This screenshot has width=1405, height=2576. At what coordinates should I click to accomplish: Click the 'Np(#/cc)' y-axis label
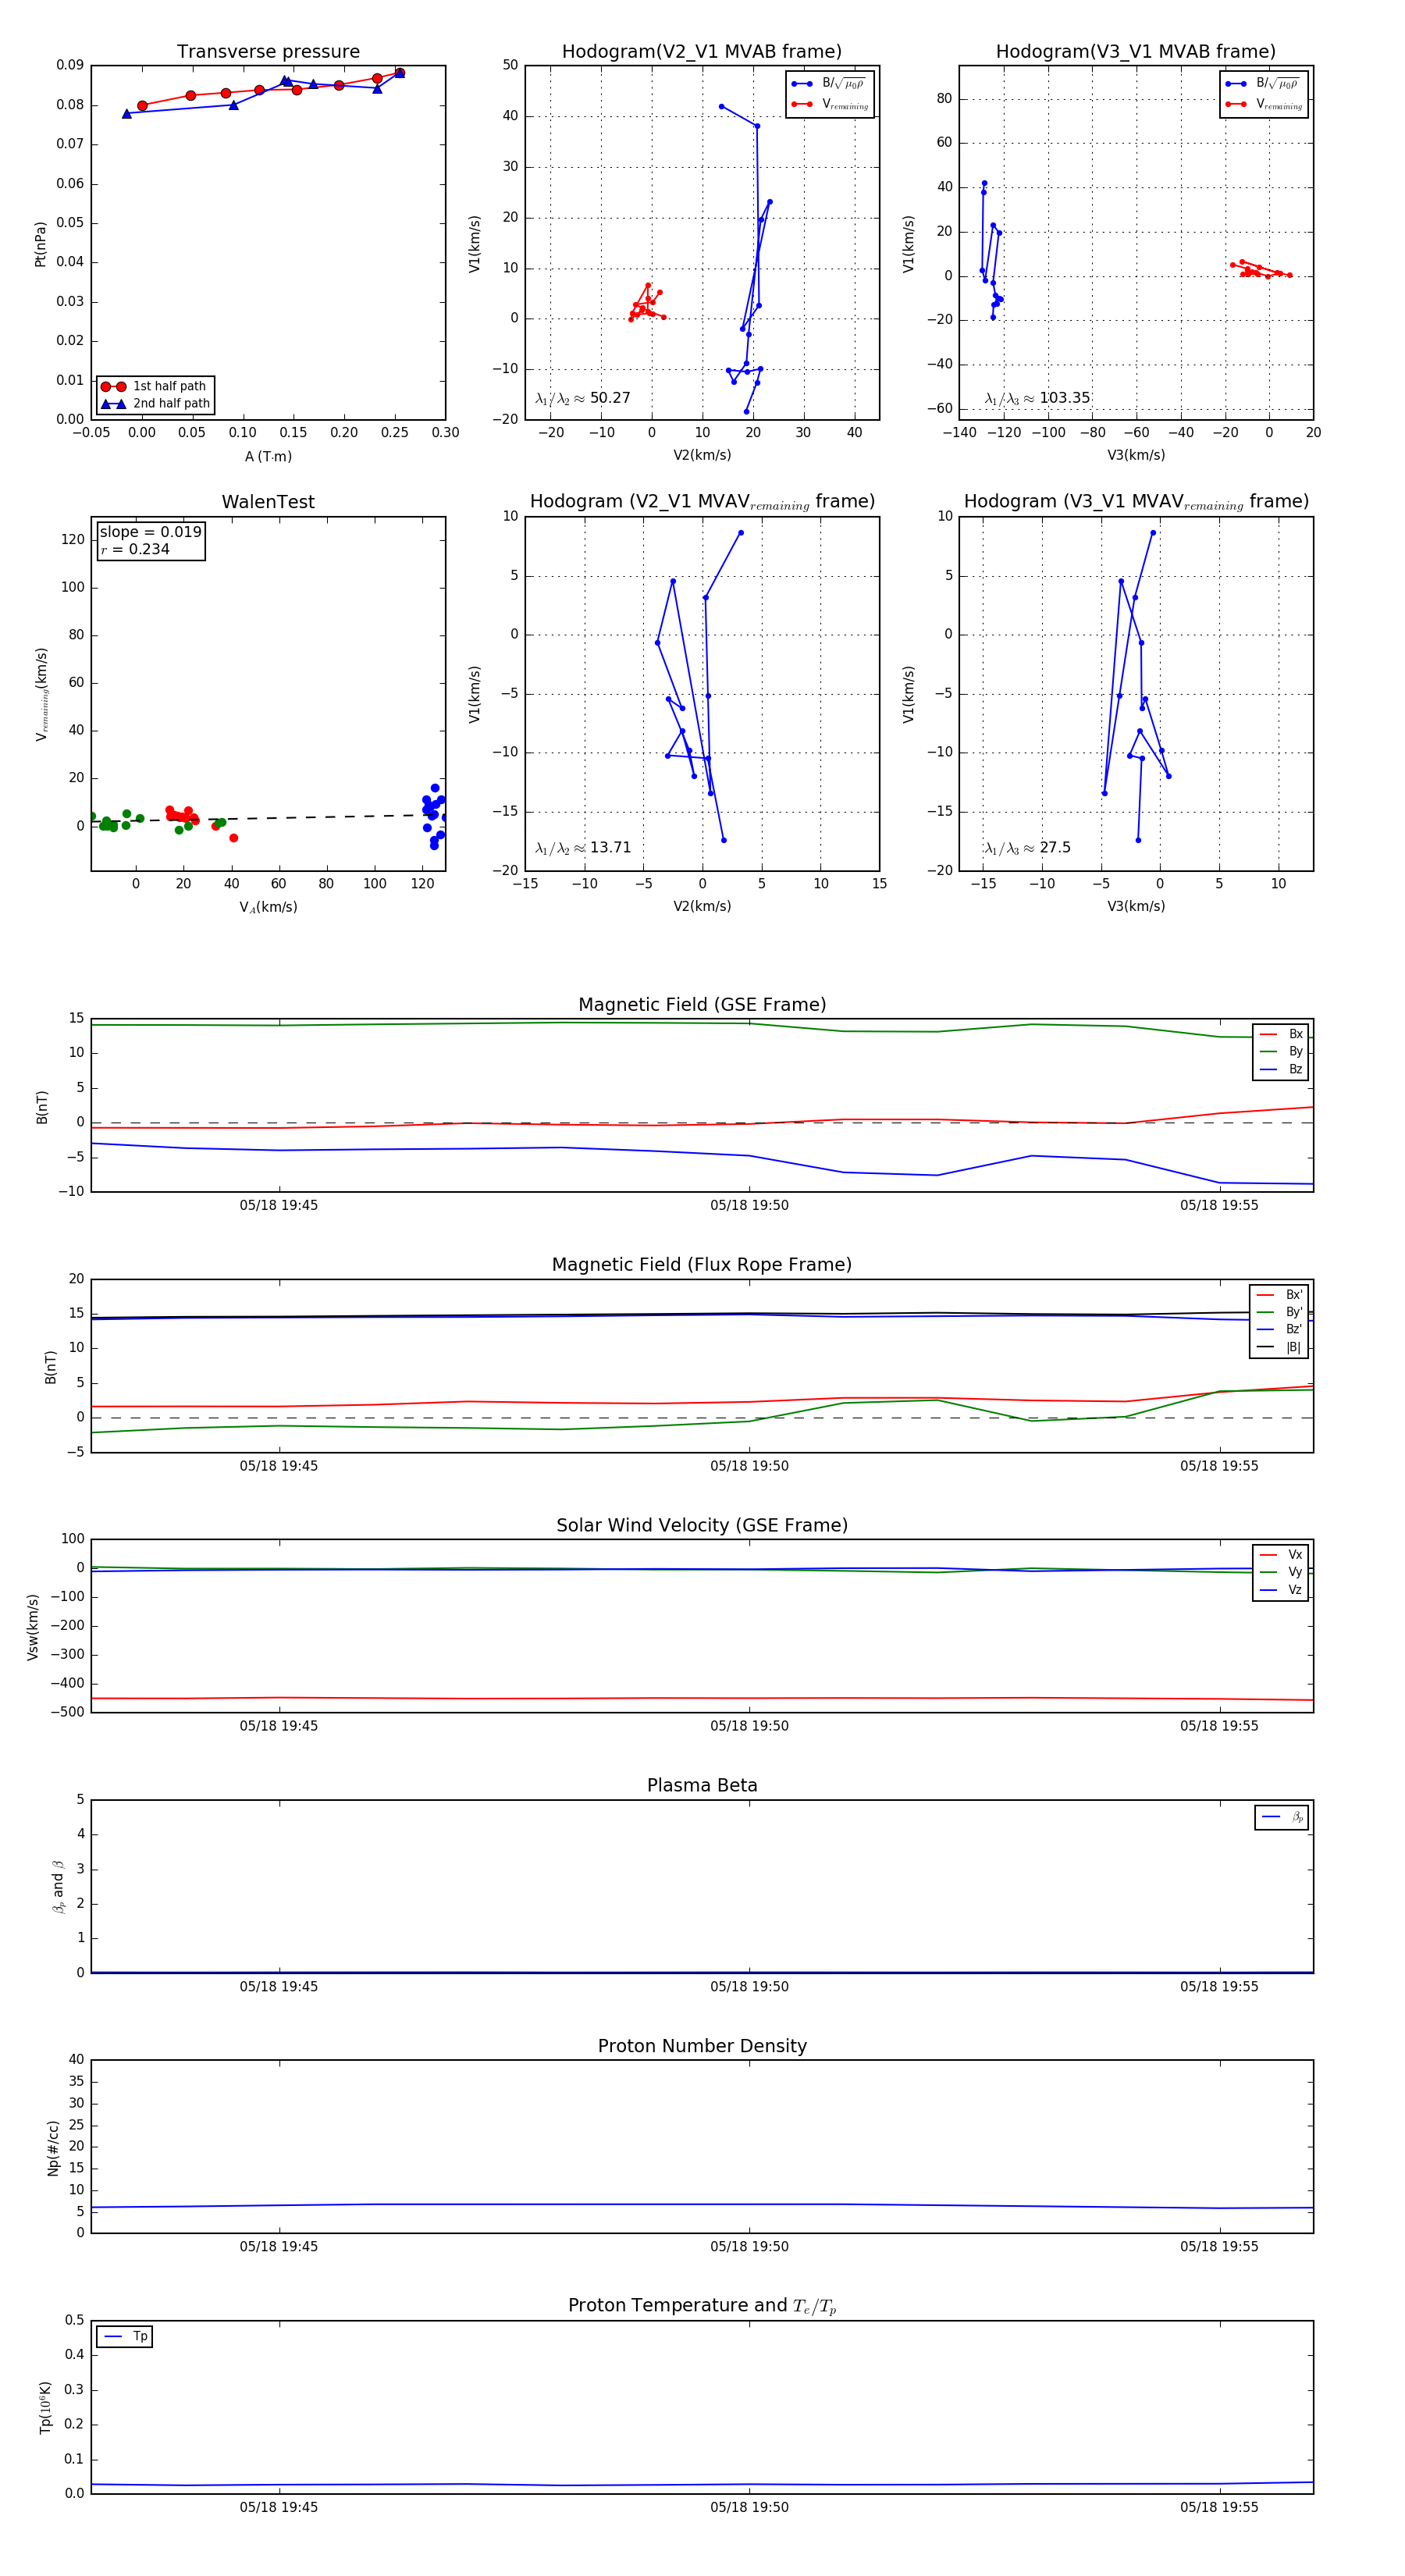pyautogui.click(x=53, y=2147)
